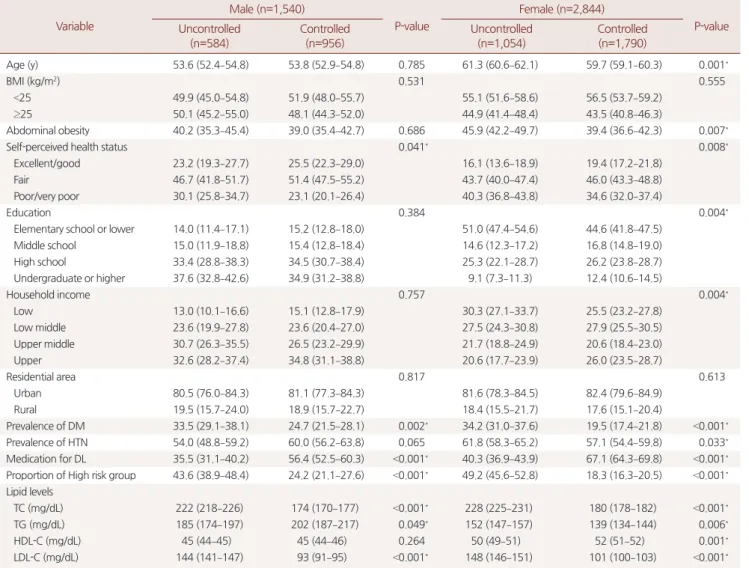Viewport: 749px width, 568px height.
Task: Select the 'High school' row label
Action: [40, 262]
